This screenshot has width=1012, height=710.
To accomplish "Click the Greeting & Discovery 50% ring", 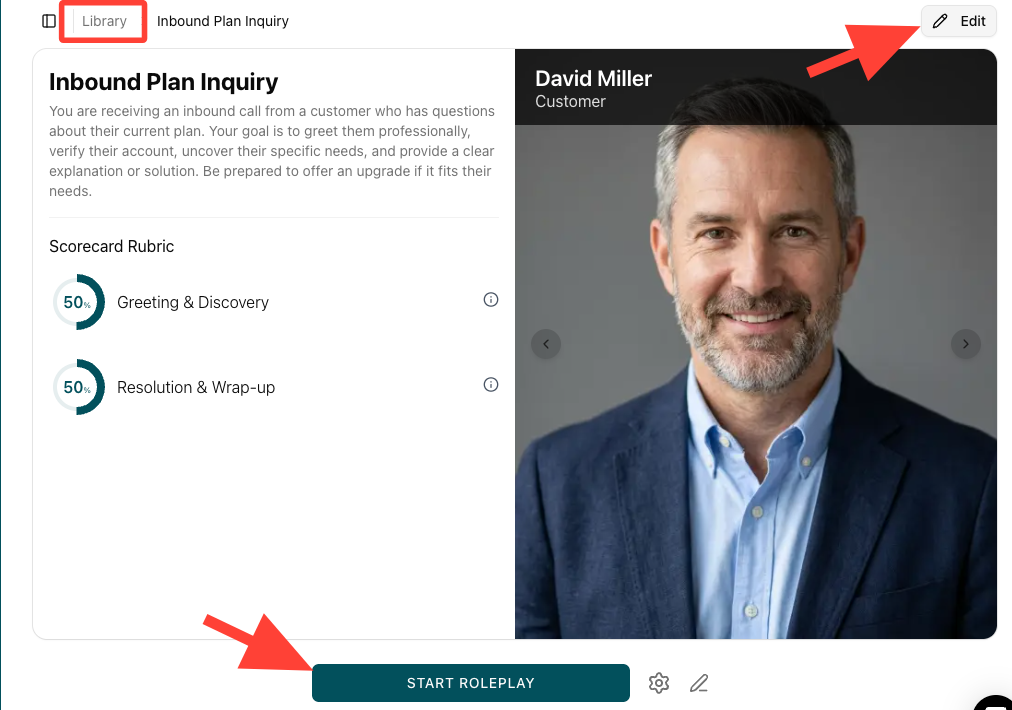I will (78, 302).
